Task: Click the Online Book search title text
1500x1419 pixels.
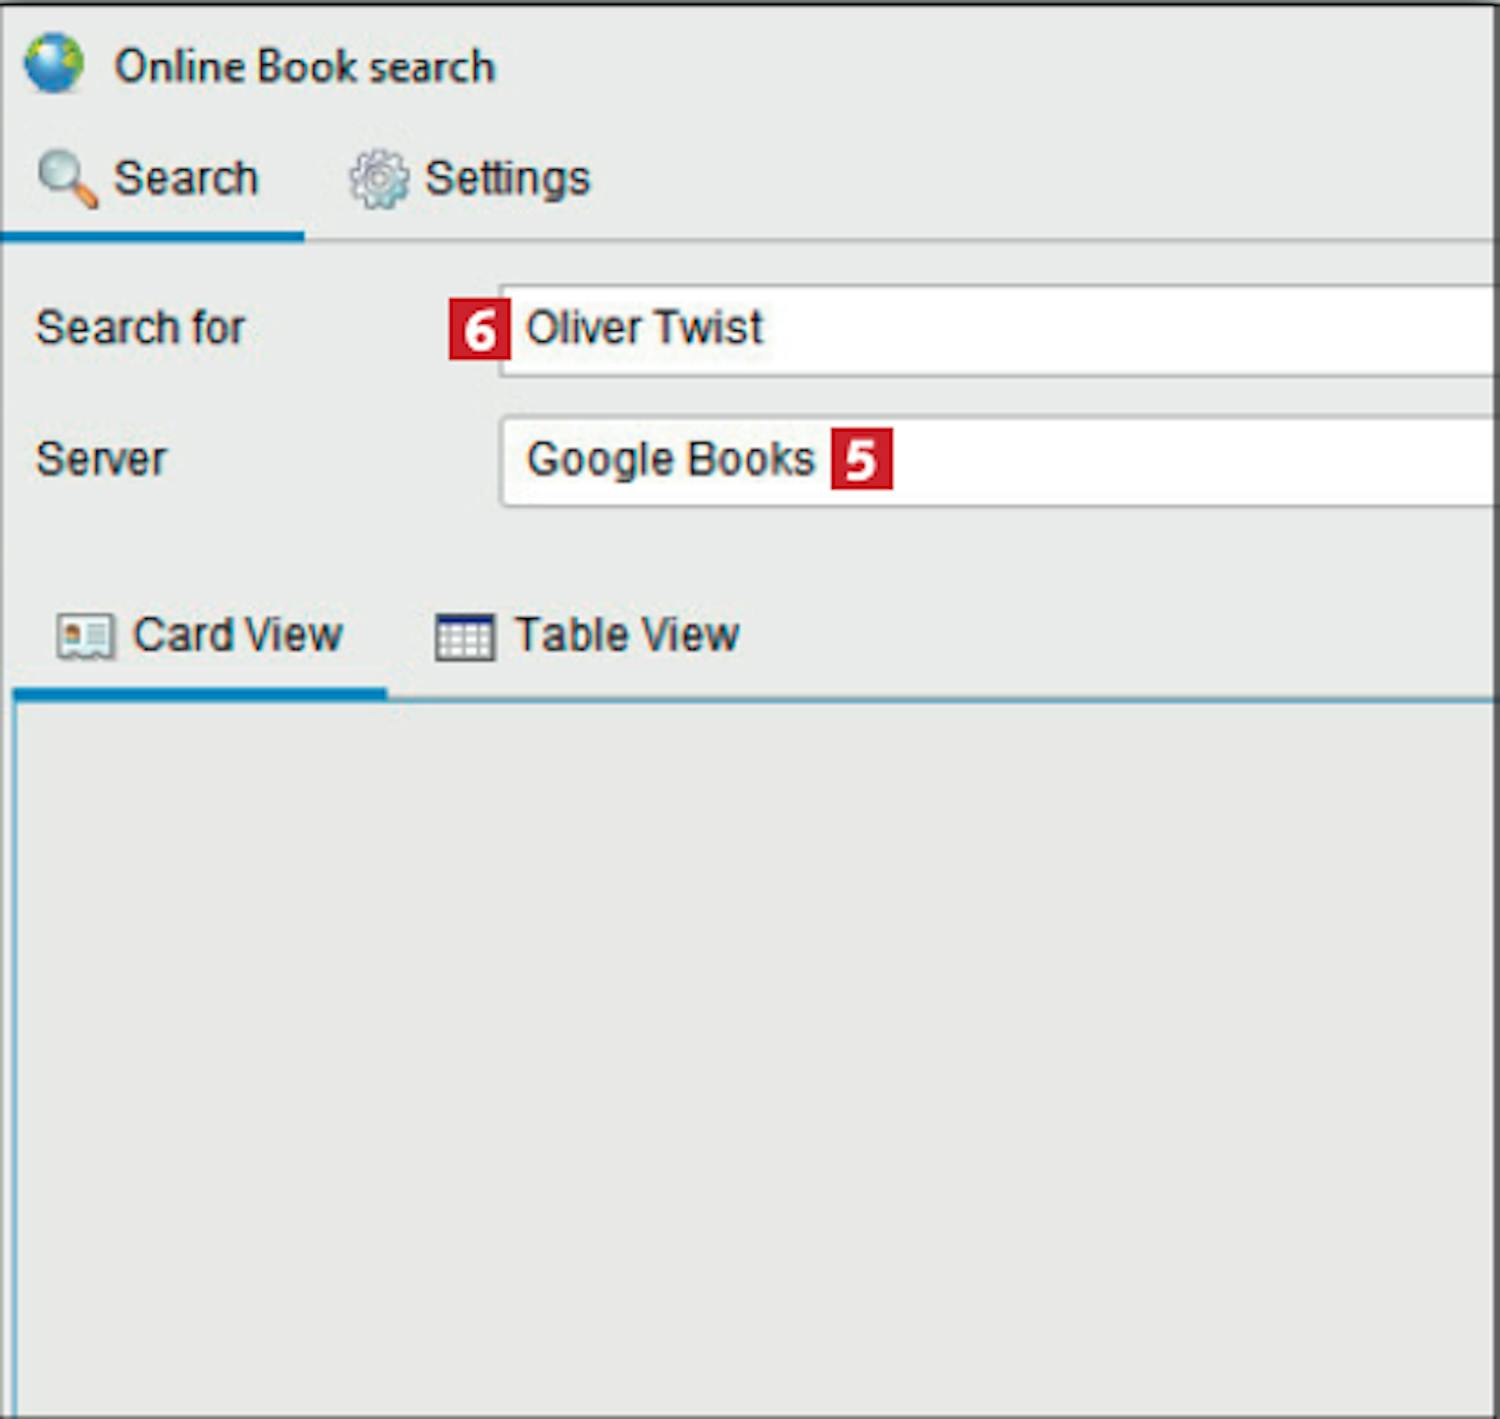Action: tap(304, 67)
